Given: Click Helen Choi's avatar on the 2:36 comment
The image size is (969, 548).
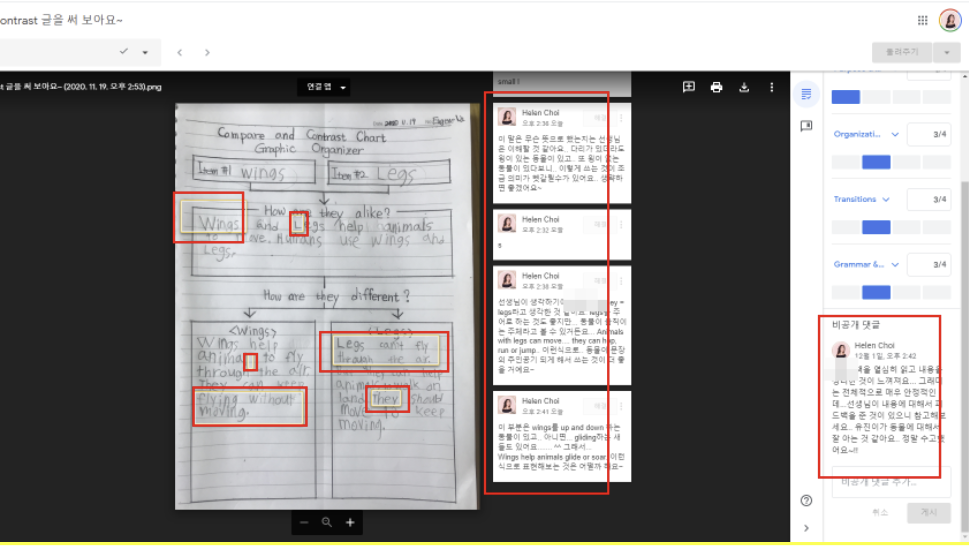Looking at the screenshot, I should 507,117.
